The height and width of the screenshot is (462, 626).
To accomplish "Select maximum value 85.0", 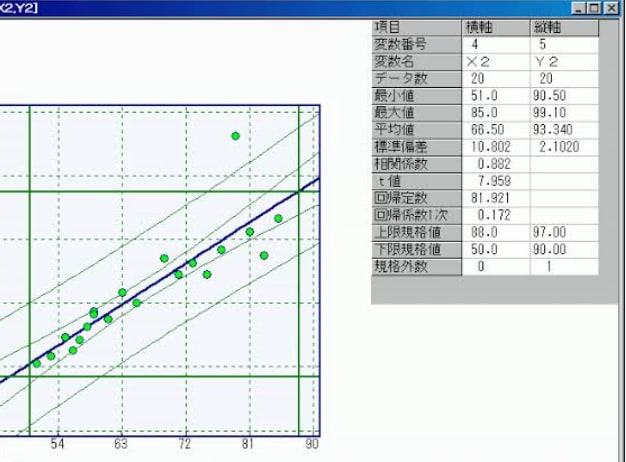I will coord(496,113).
